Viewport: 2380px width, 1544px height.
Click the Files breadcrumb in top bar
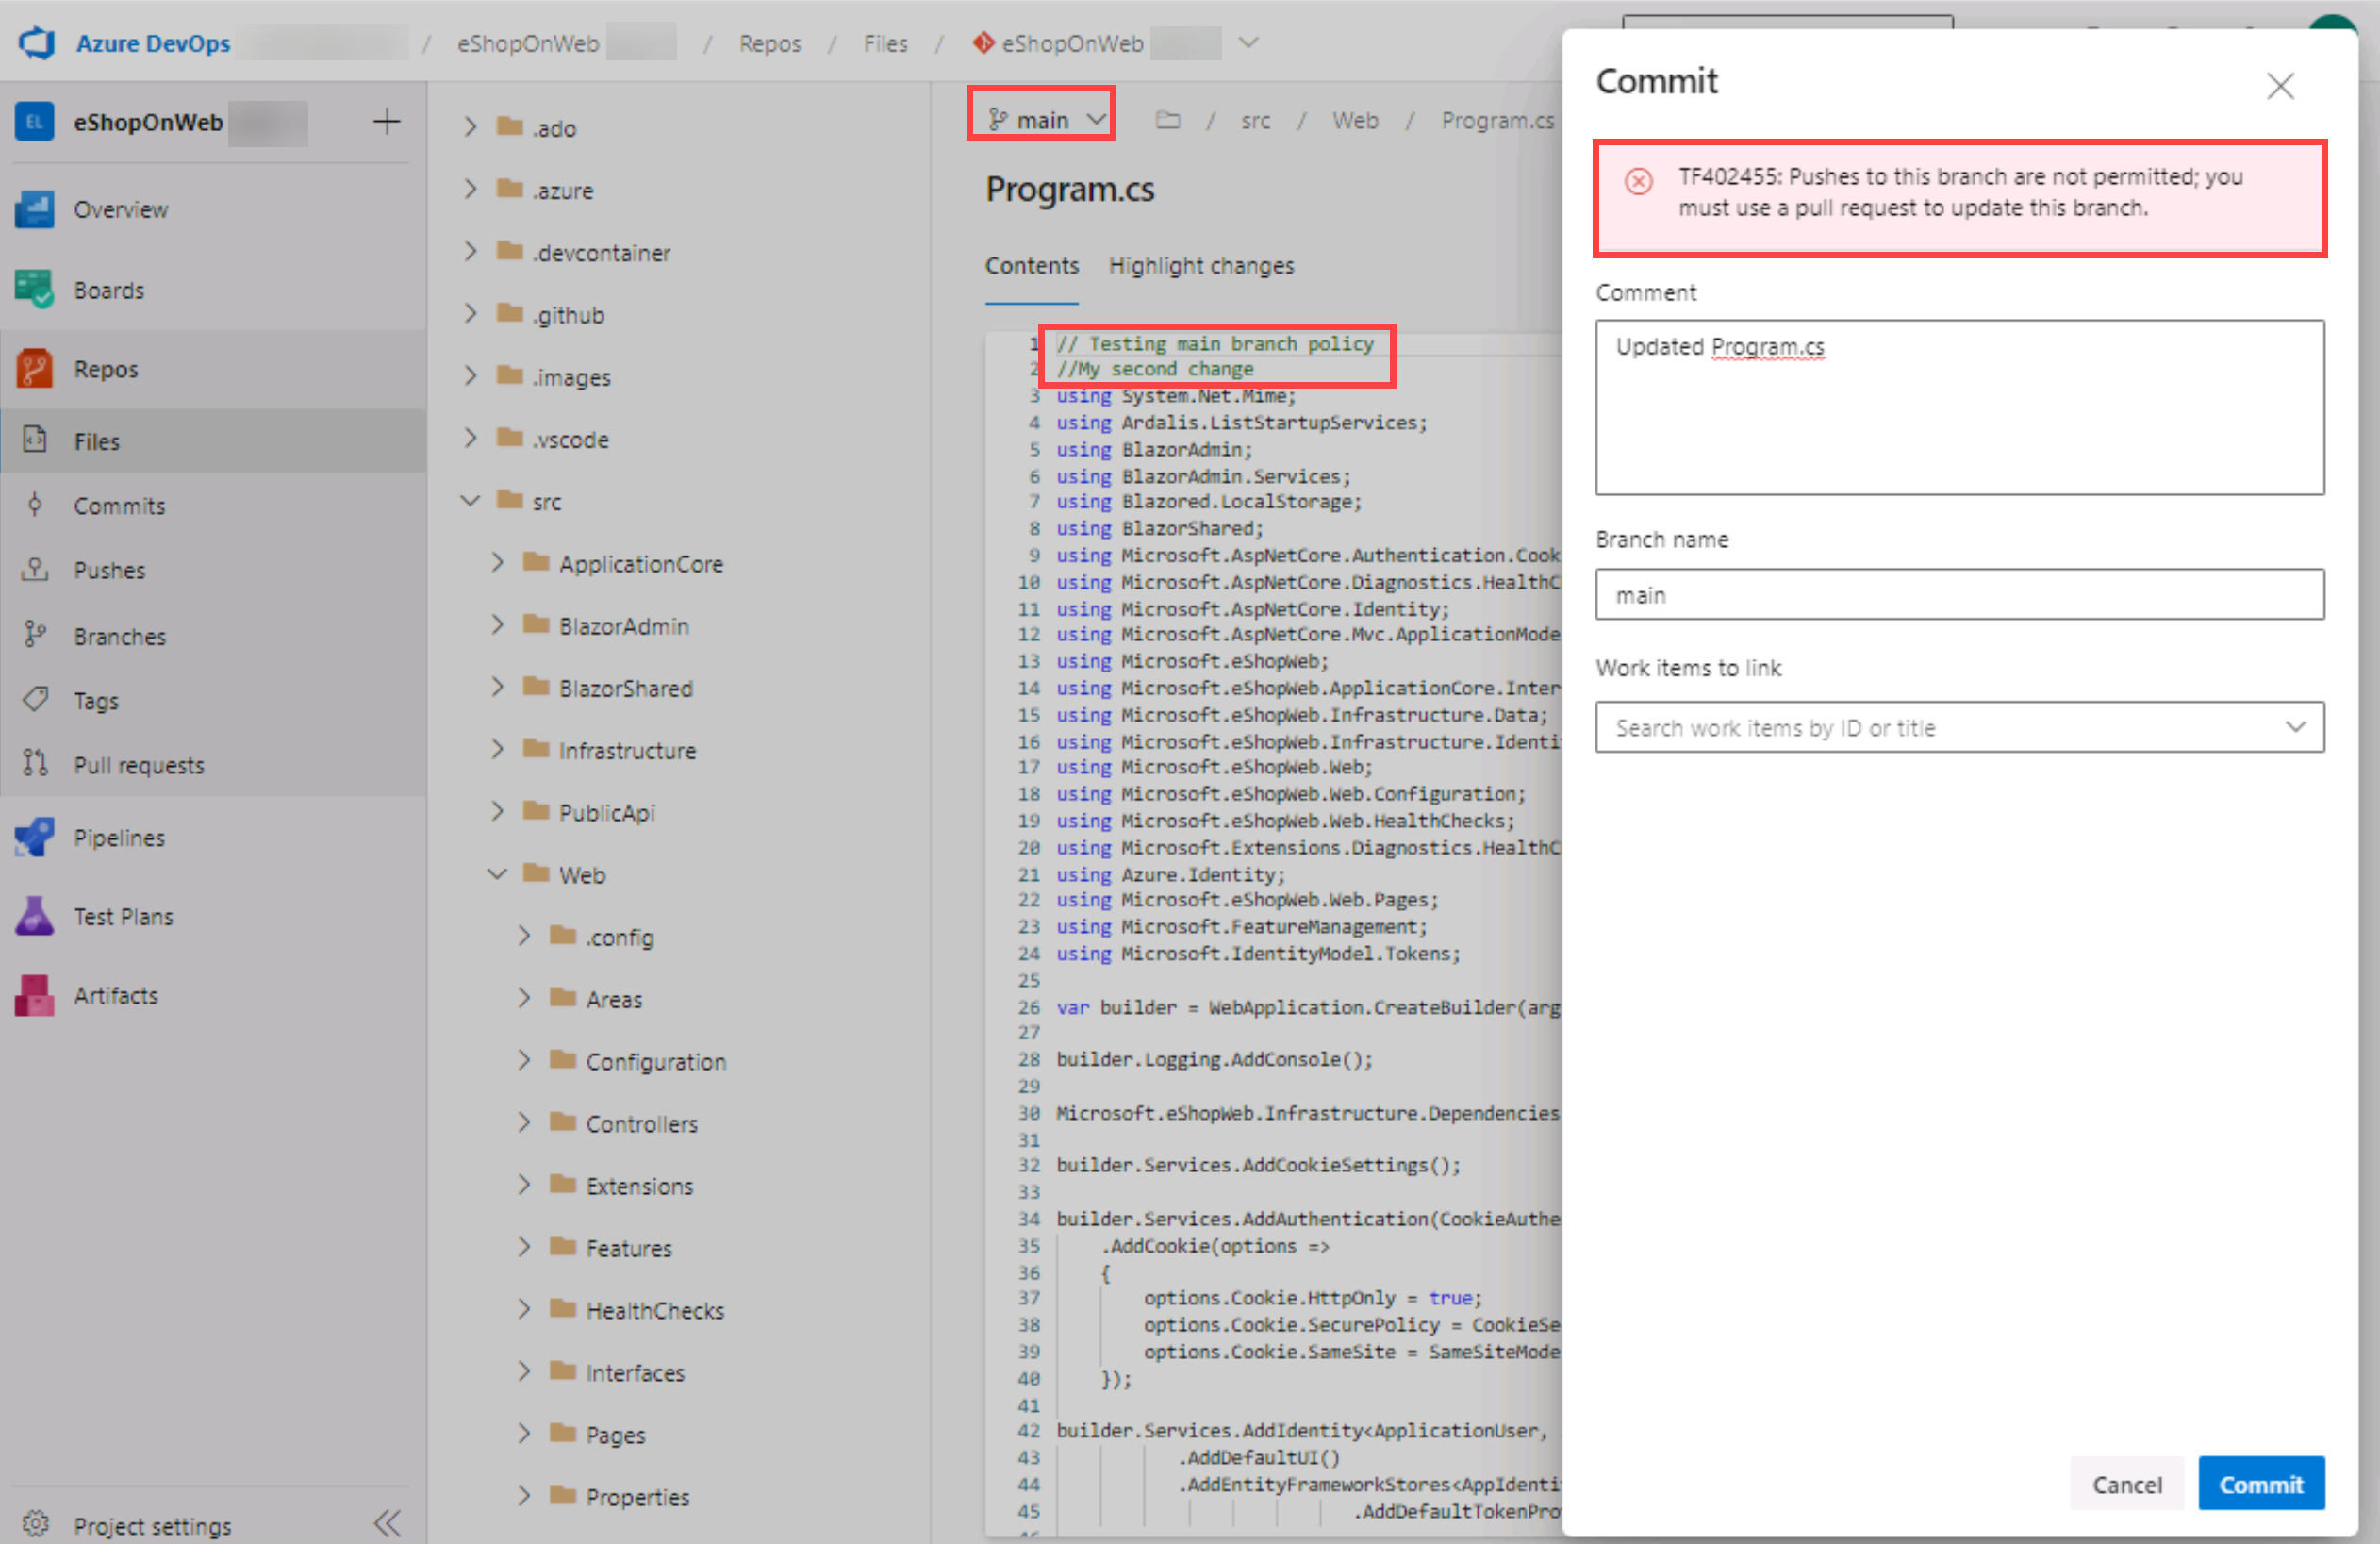[885, 43]
